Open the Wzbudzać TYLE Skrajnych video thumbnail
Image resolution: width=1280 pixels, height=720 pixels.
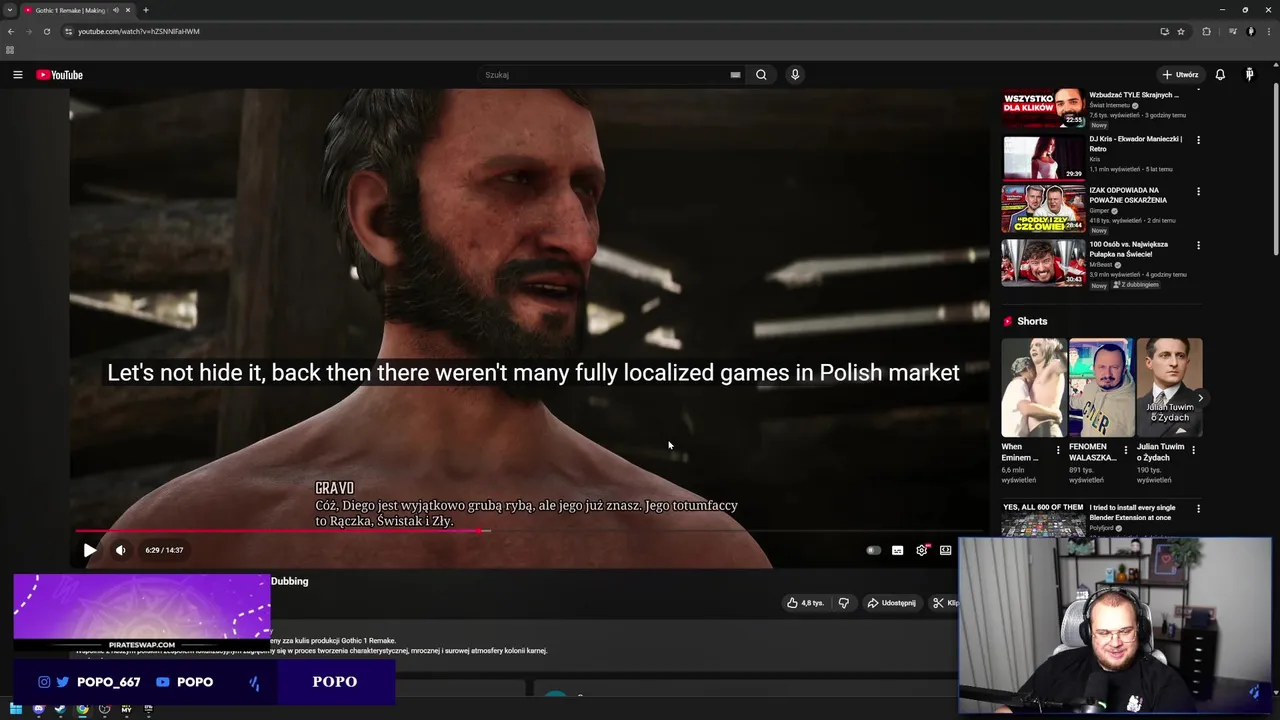coord(1043,108)
